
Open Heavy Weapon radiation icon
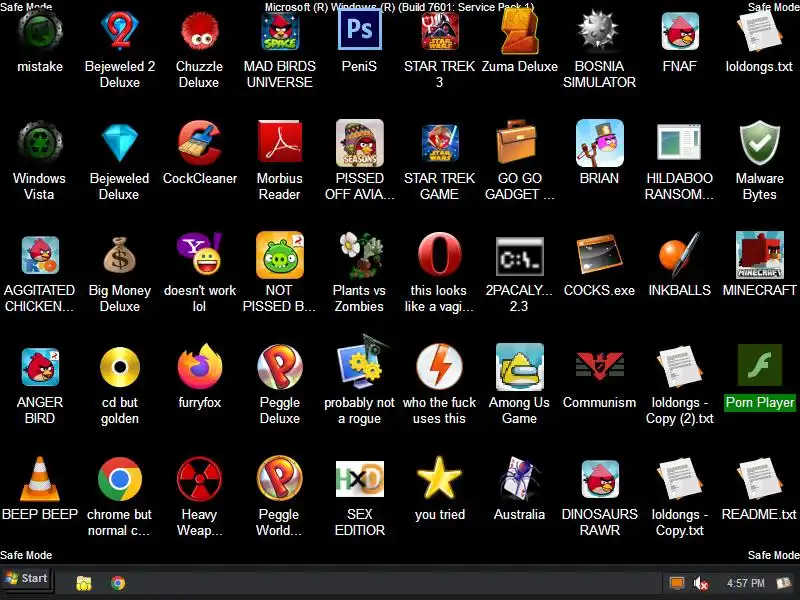click(x=199, y=479)
